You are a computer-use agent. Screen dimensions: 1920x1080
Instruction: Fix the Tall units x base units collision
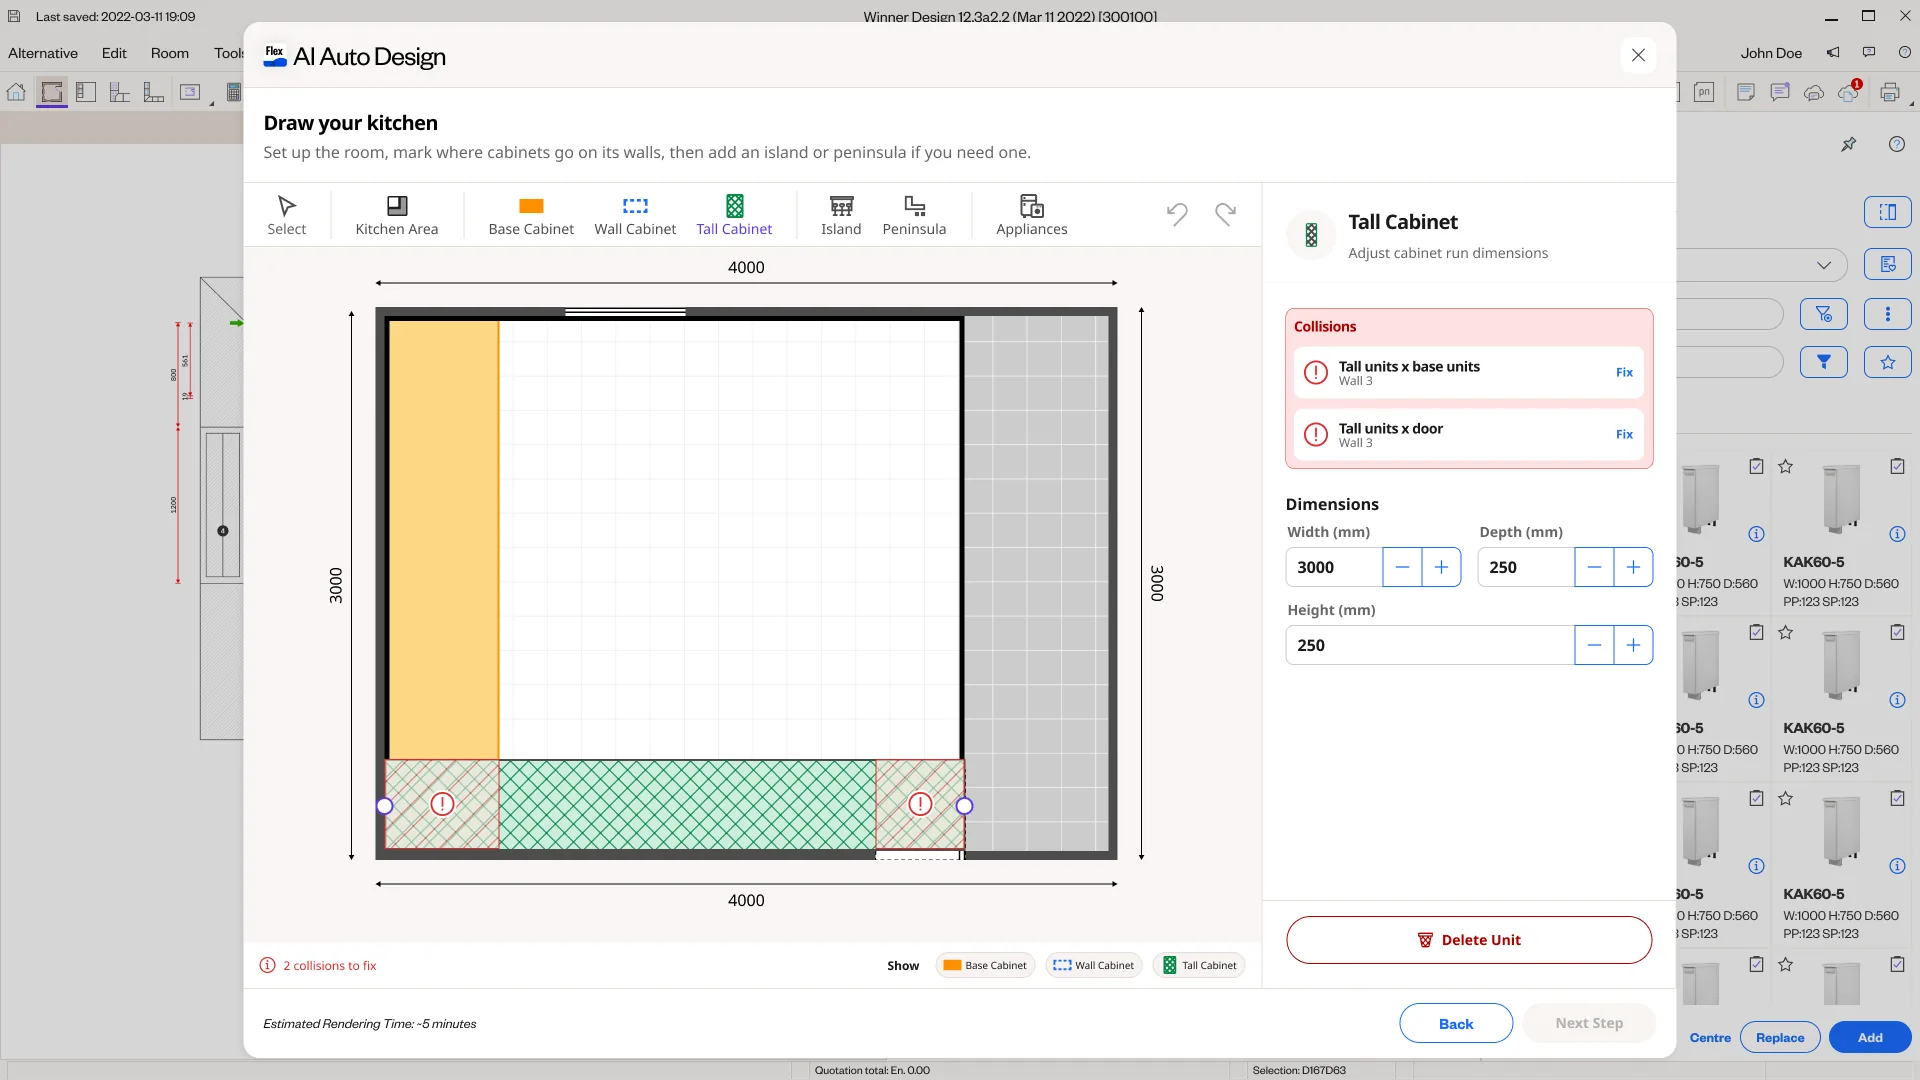1624,372
